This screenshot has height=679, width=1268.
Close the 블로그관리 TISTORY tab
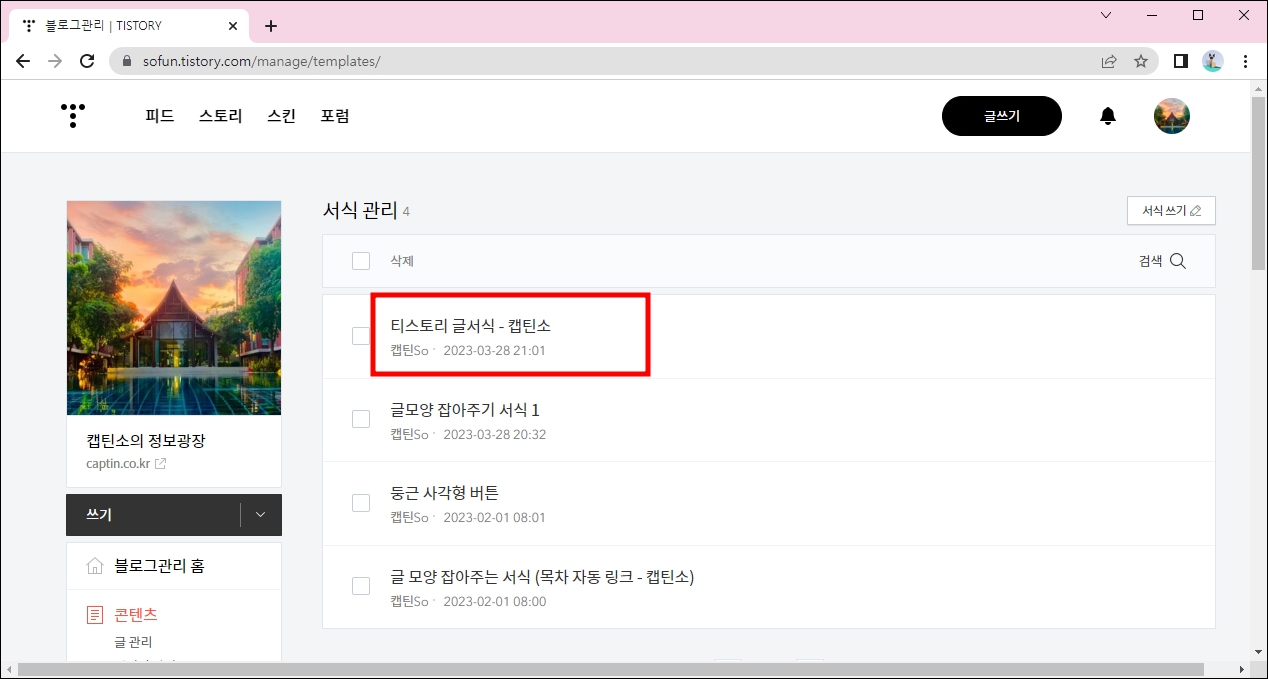(233, 26)
